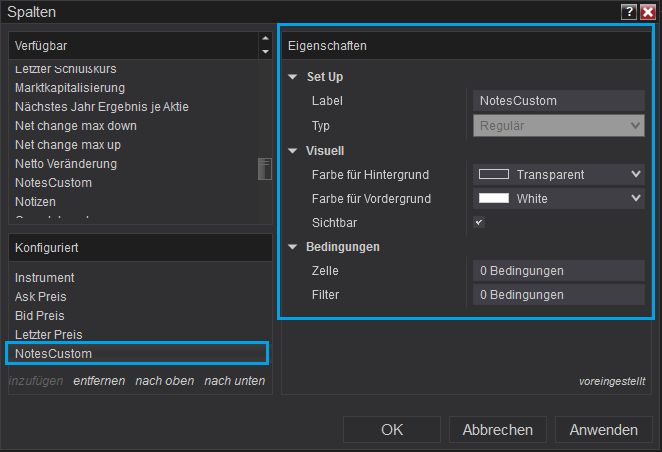The image size is (662, 452).
Task: Click the scroll down arrow in Verfügbar header
Action: click(x=265, y=51)
